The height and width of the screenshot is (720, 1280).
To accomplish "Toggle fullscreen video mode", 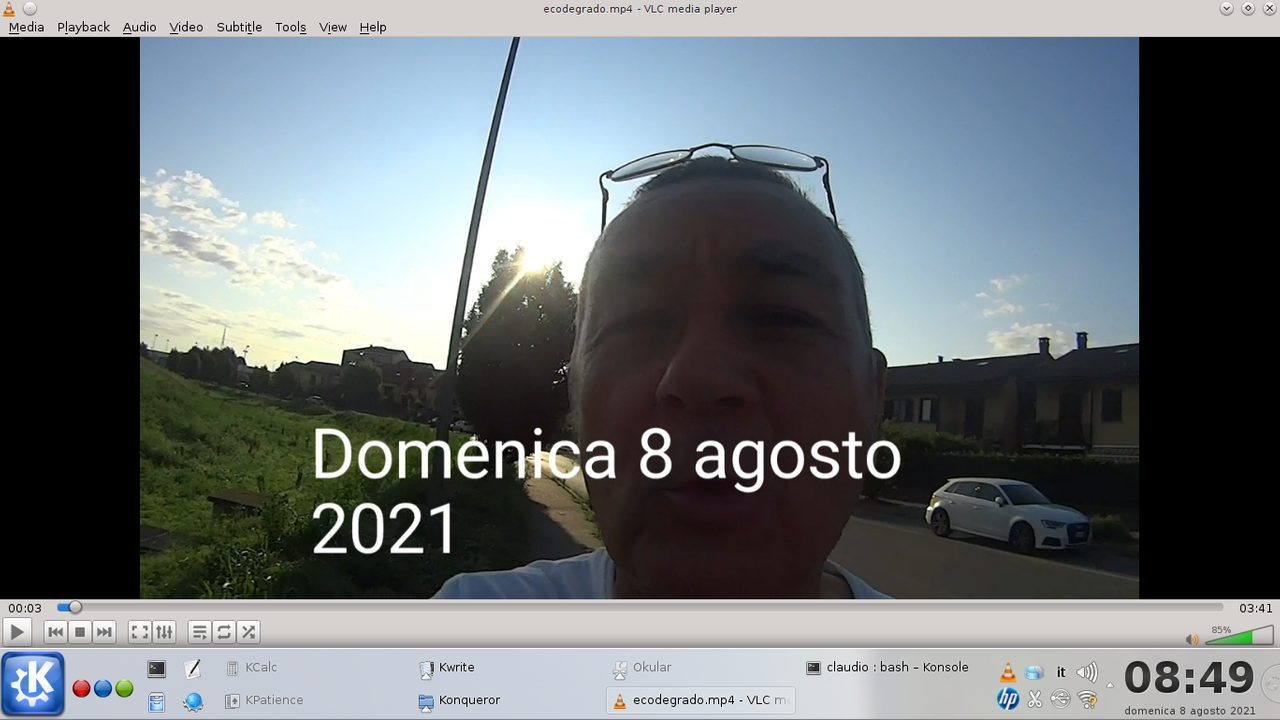I will (140, 632).
